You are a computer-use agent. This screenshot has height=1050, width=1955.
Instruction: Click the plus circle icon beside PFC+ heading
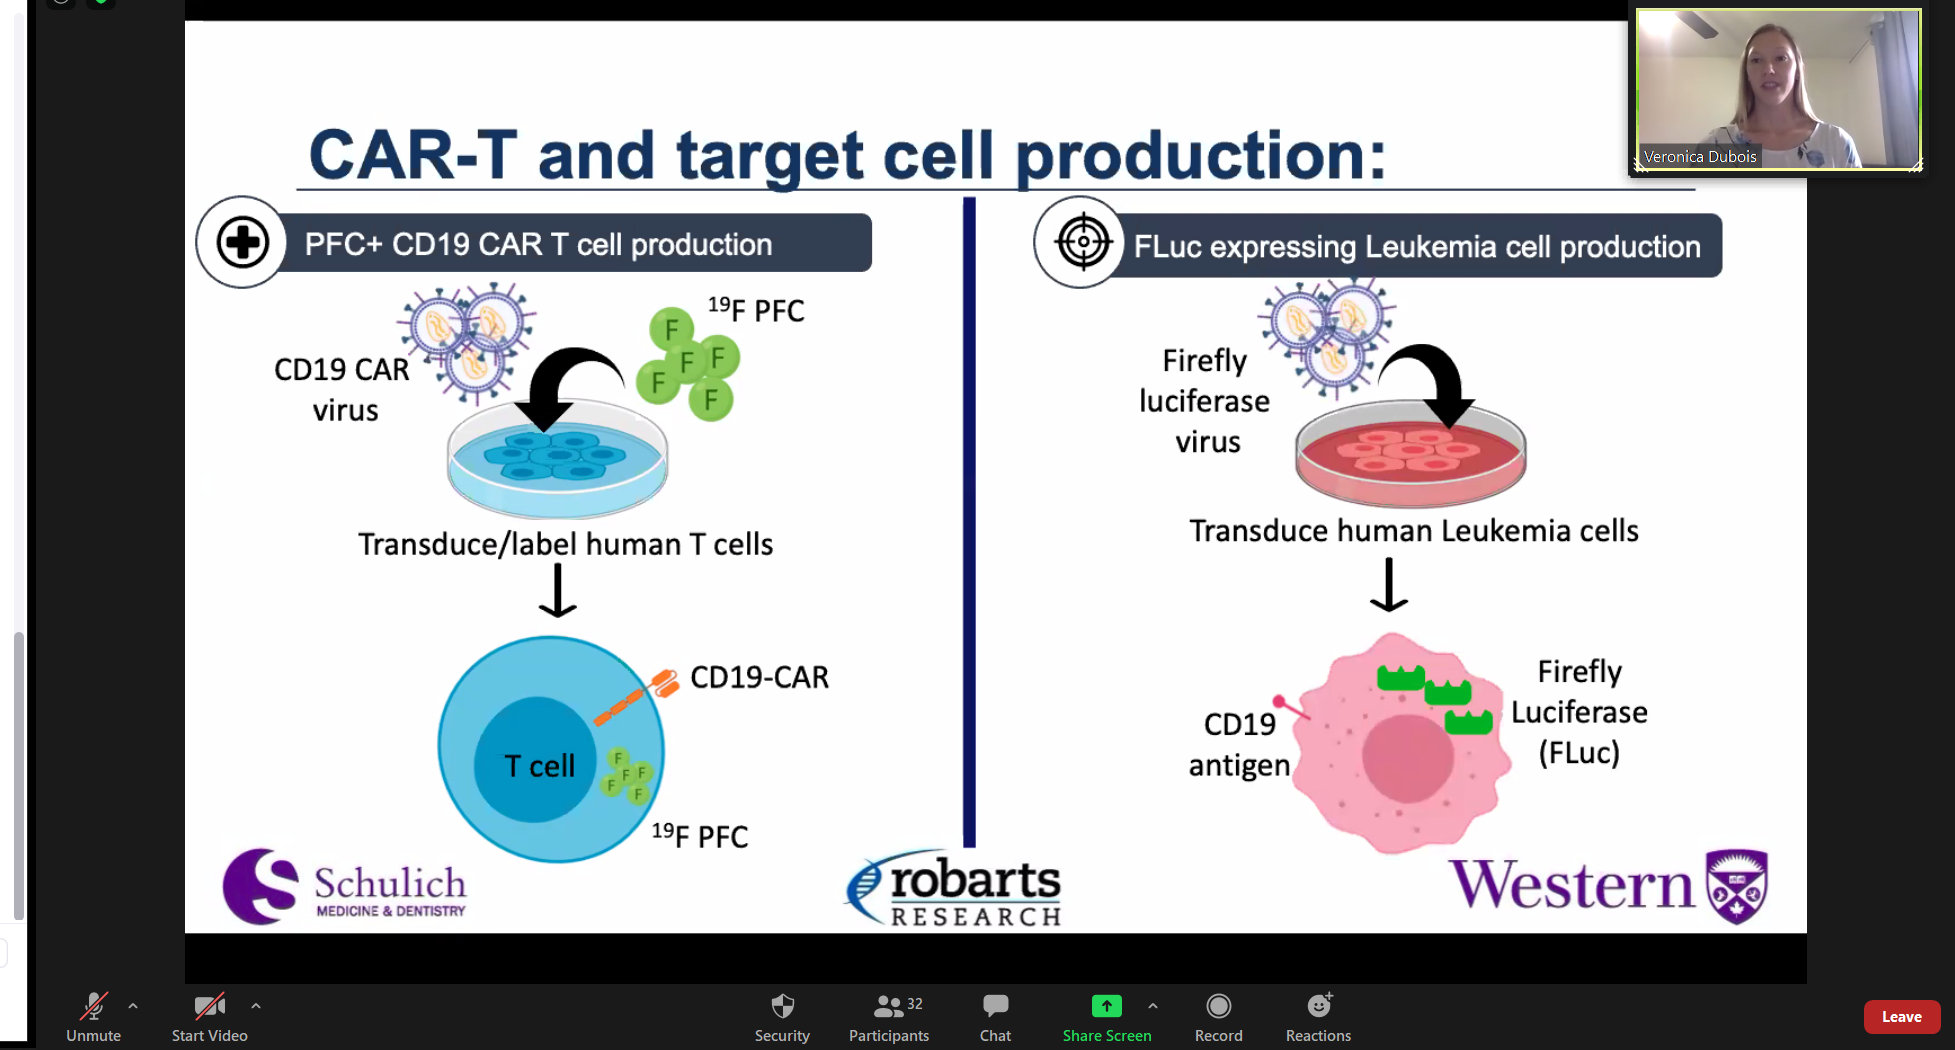(x=243, y=242)
